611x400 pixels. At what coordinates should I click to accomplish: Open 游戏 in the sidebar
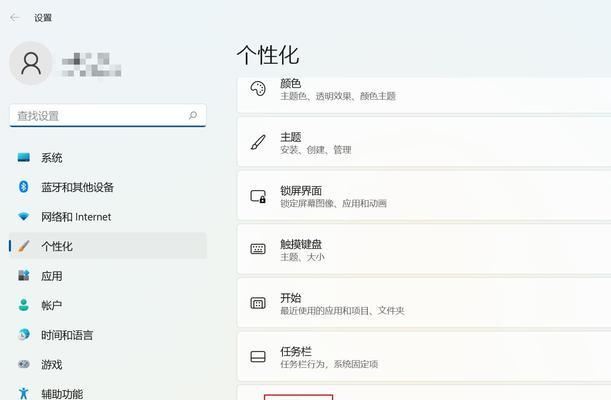(108, 365)
